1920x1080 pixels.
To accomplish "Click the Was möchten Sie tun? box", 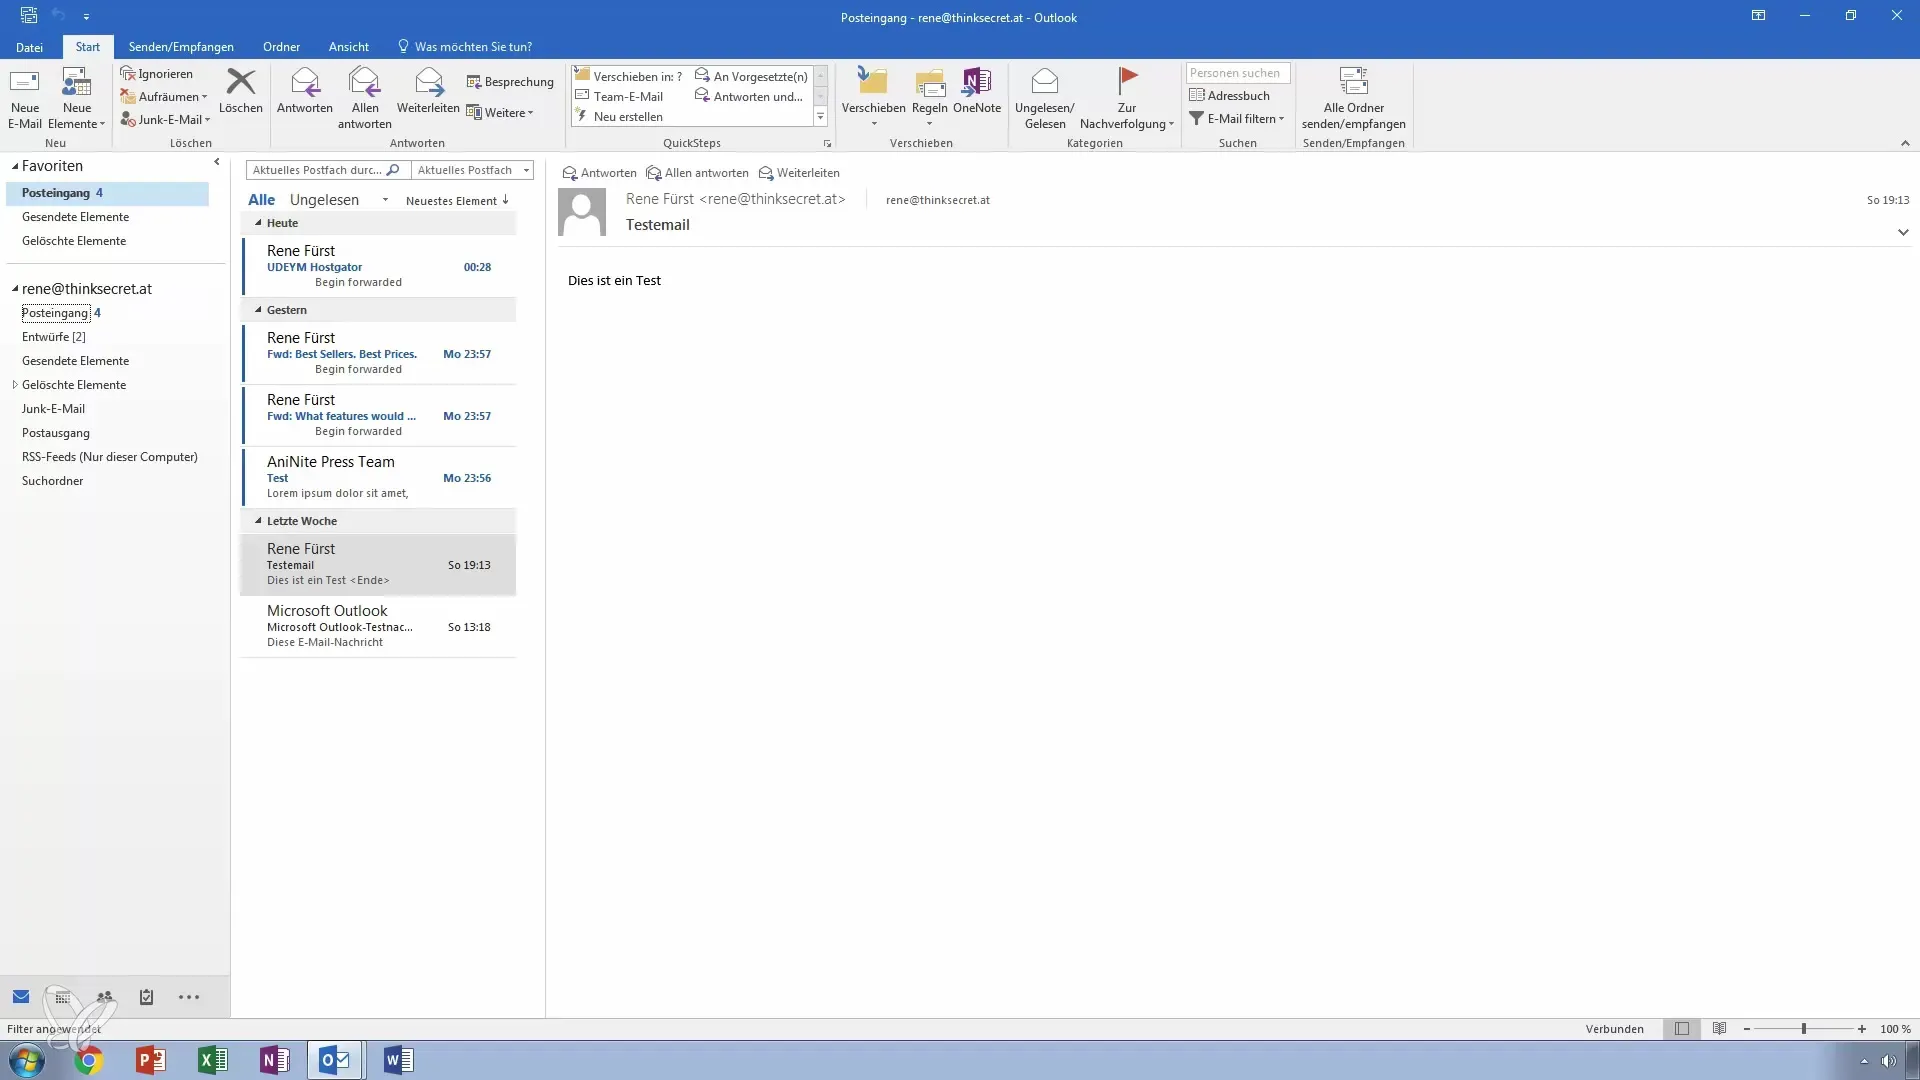I will pyautogui.click(x=465, y=47).
